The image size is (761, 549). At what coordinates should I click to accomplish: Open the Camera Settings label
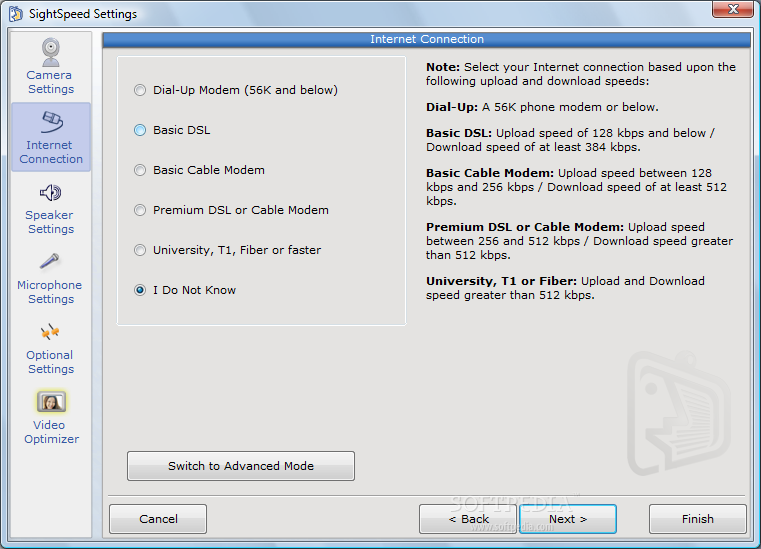(x=50, y=82)
